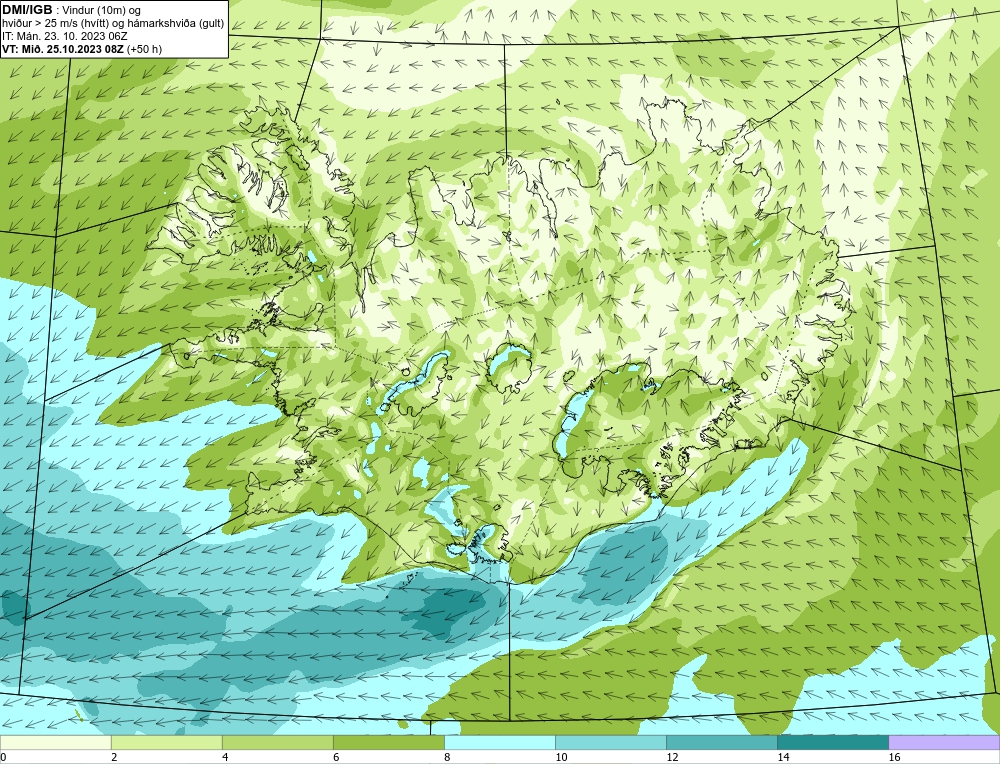Viewport: 1000px width, 764px height.
Task: Click the 10–12 m/s turquoise swatch
Action: pos(610,742)
